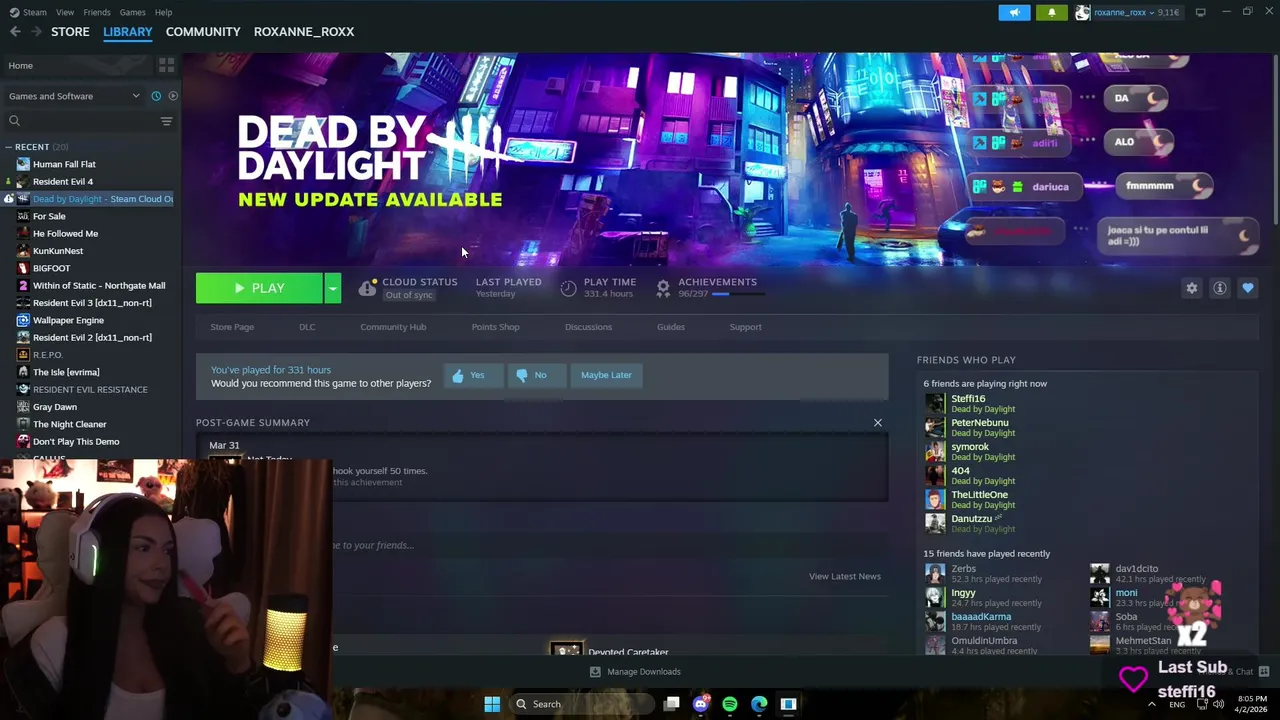
Task: Go to the STORE tab
Action: (x=70, y=32)
